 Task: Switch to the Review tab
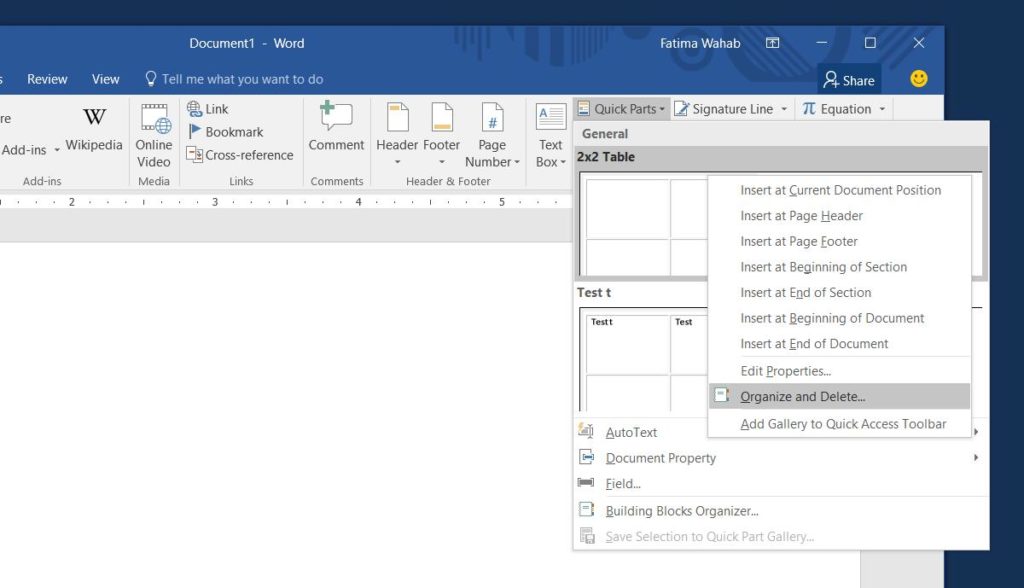[46, 78]
